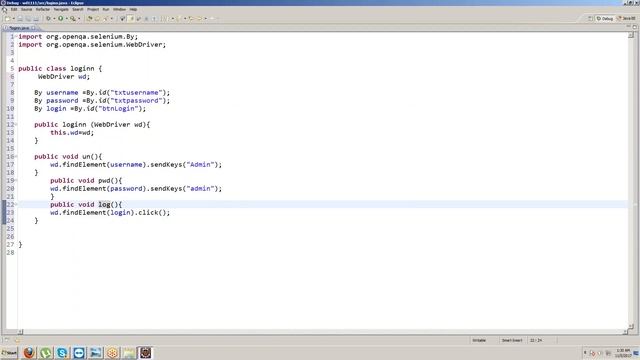Click the New file toolbar icon
Viewport: 640px width, 360px height.
8,18
